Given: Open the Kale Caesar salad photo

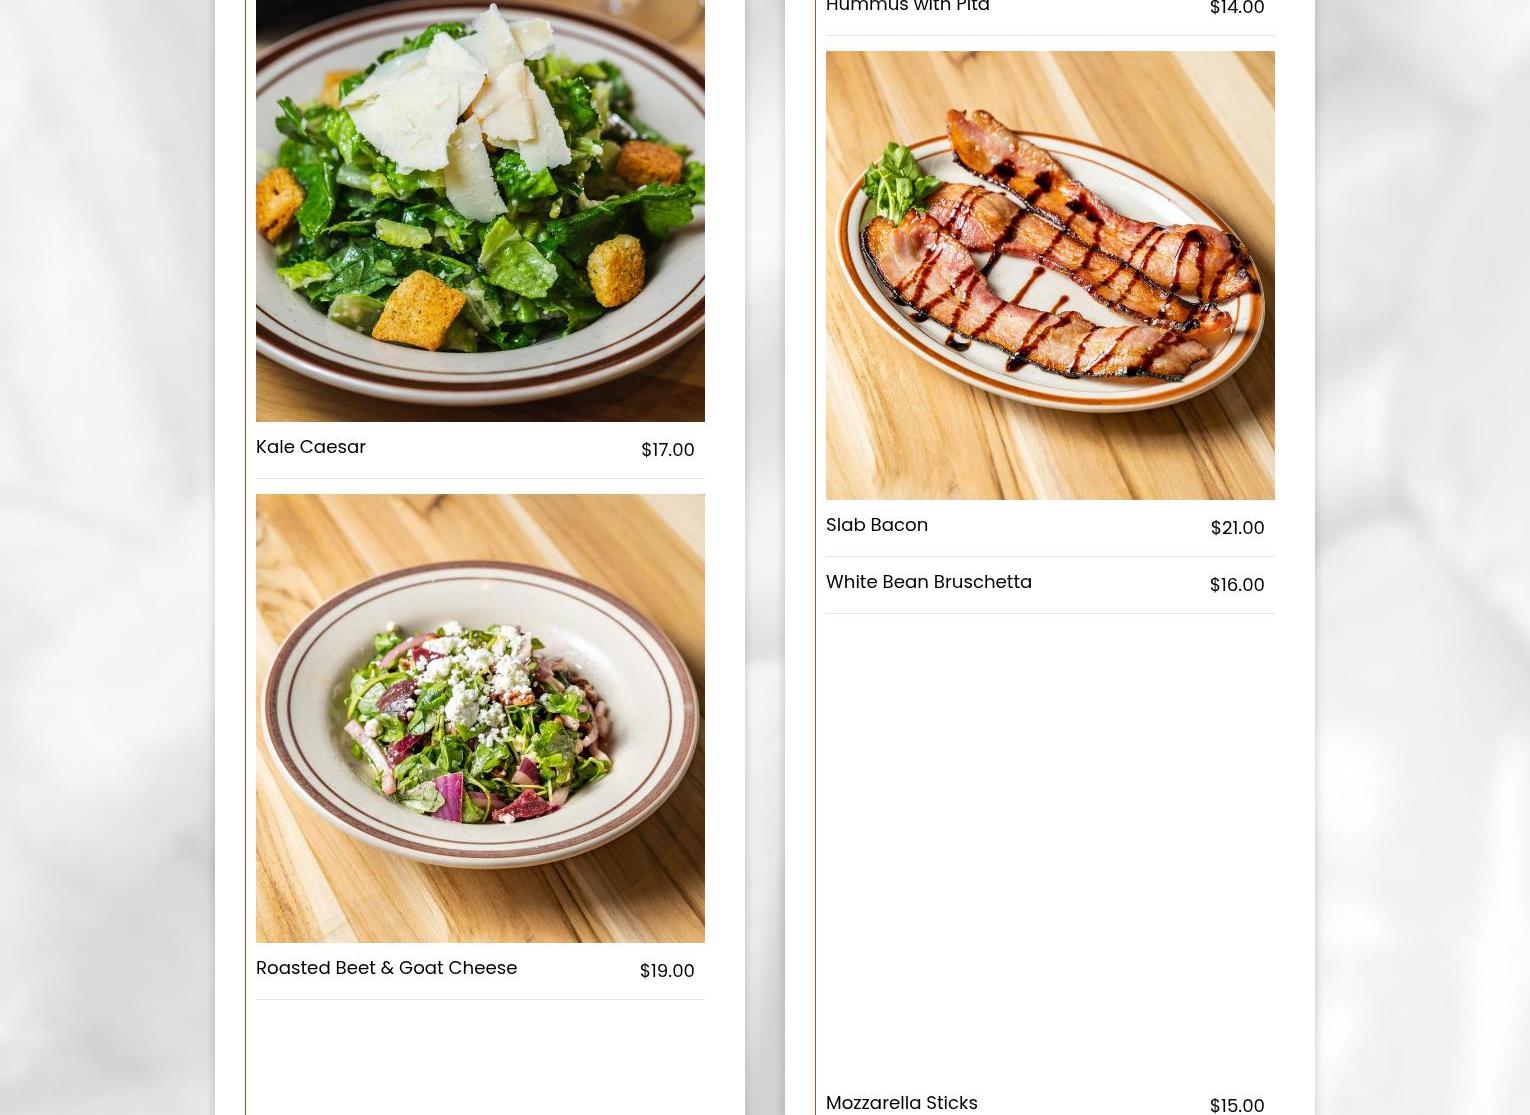Looking at the screenshot, I should pyautogui.click(x=480, y=210).
